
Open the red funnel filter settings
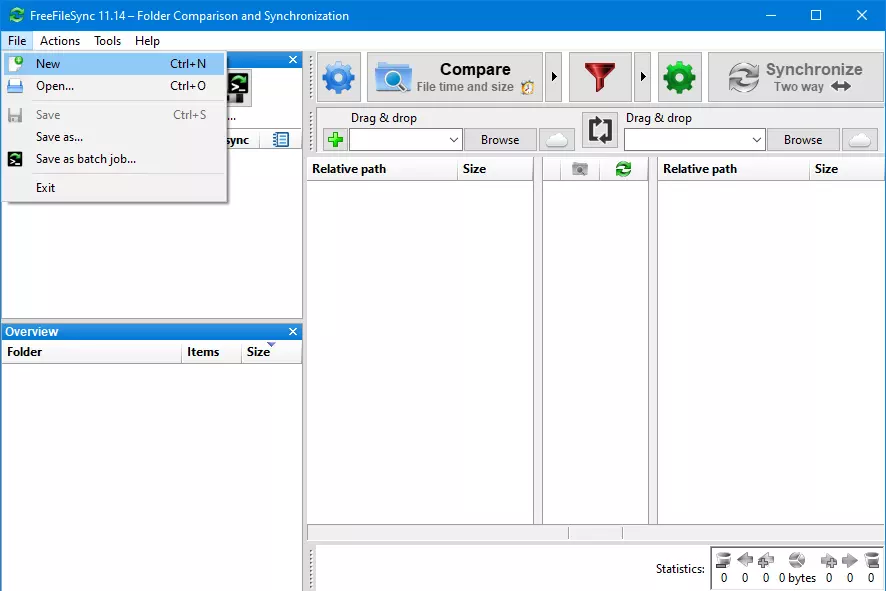tap(600, 77)
